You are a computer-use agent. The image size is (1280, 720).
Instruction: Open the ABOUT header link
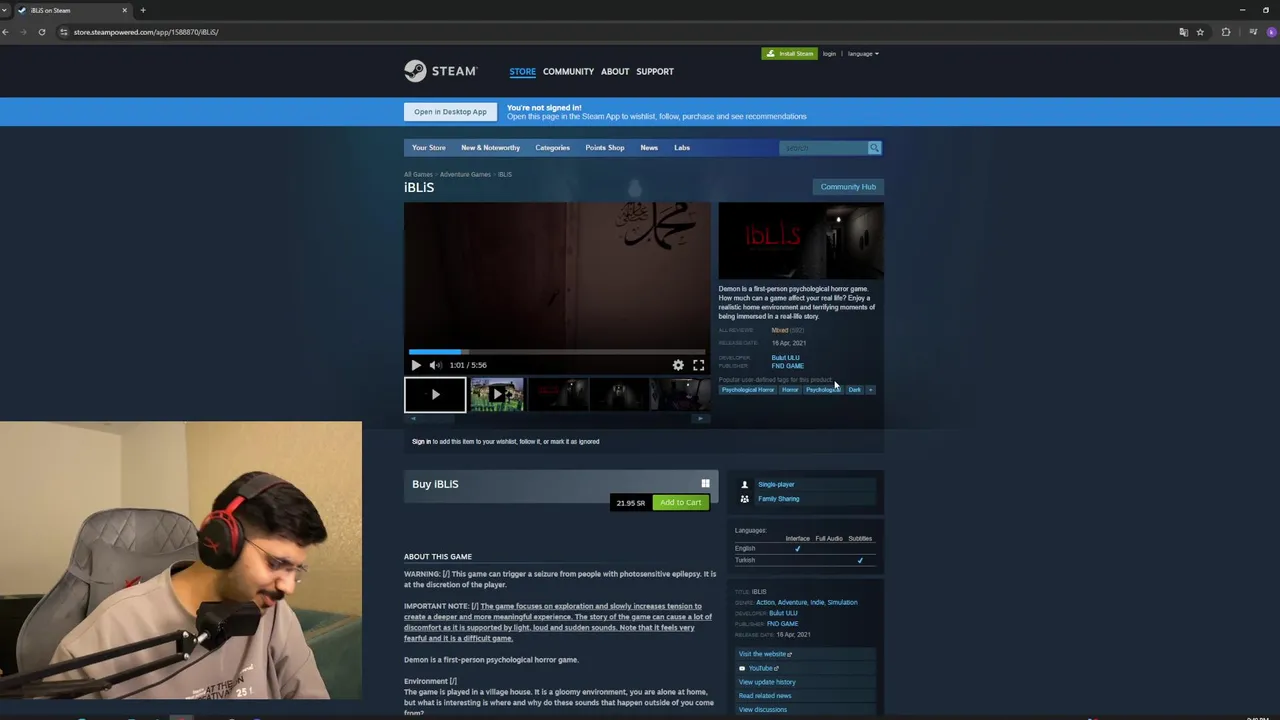click(615, 72)
